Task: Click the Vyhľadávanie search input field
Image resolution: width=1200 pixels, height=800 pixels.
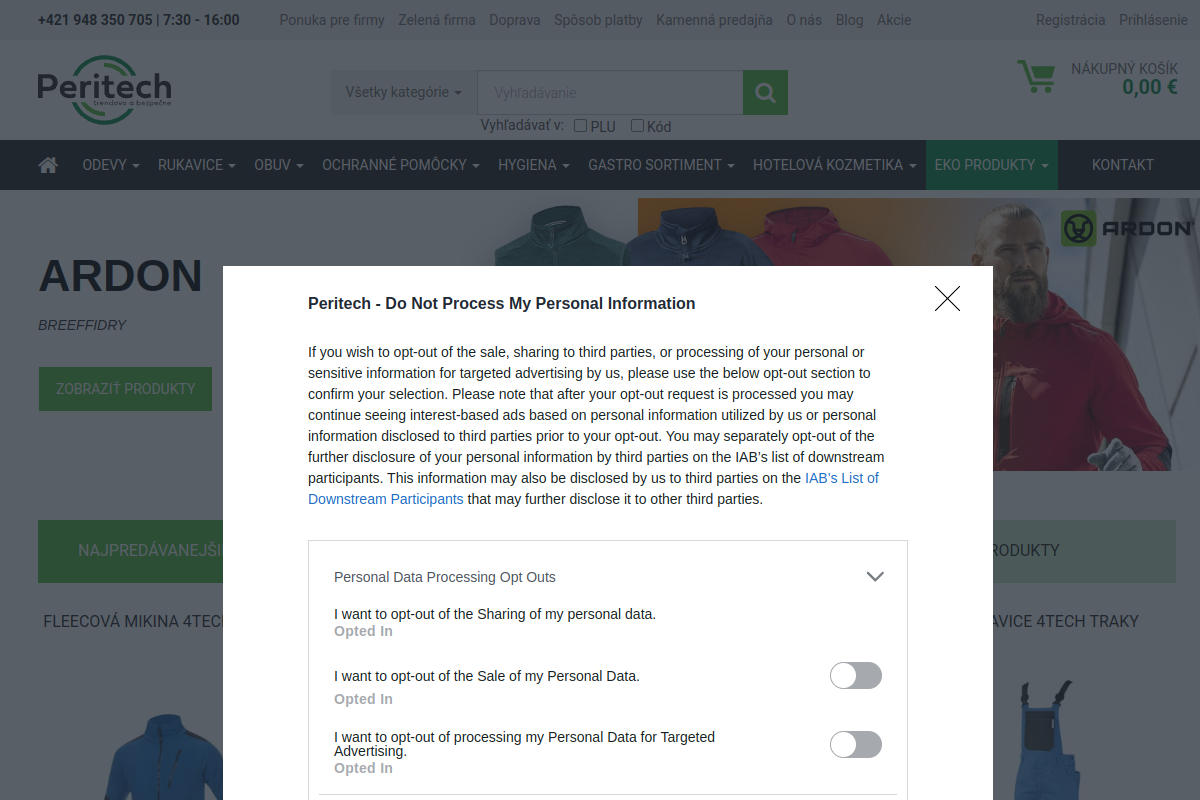Action: [610, 92]
